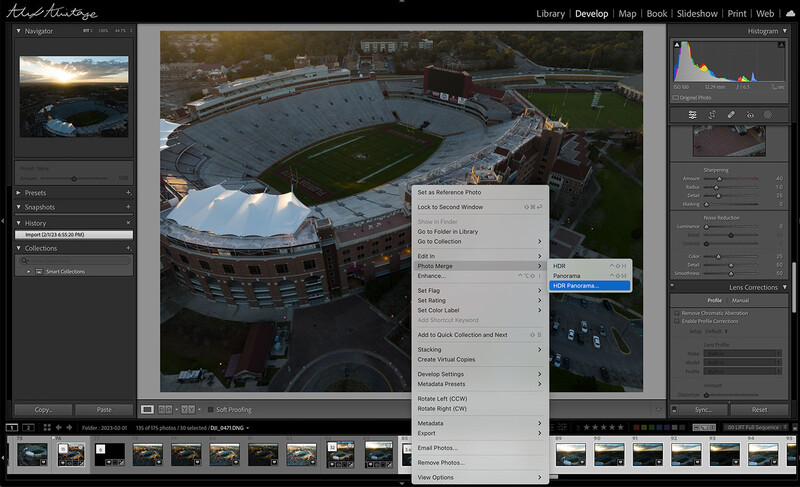Collapse the Navigator panel
Screen dimensions: 800x487
tap(18, 31)
